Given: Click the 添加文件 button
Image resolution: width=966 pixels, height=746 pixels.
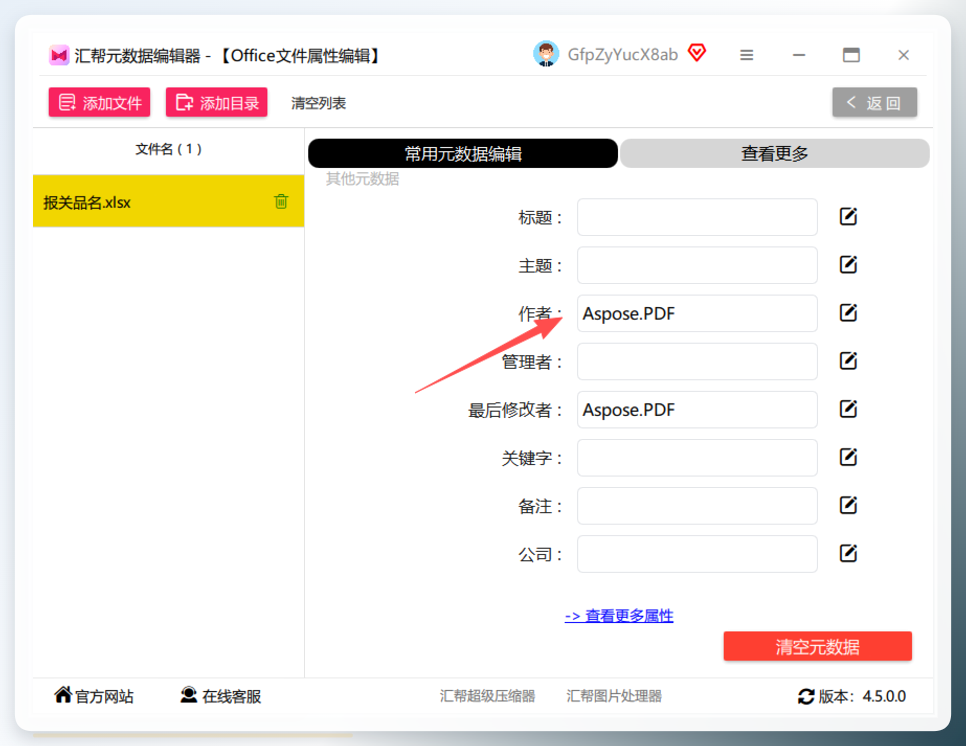Looking at the screenshot, I should [99, 102].
